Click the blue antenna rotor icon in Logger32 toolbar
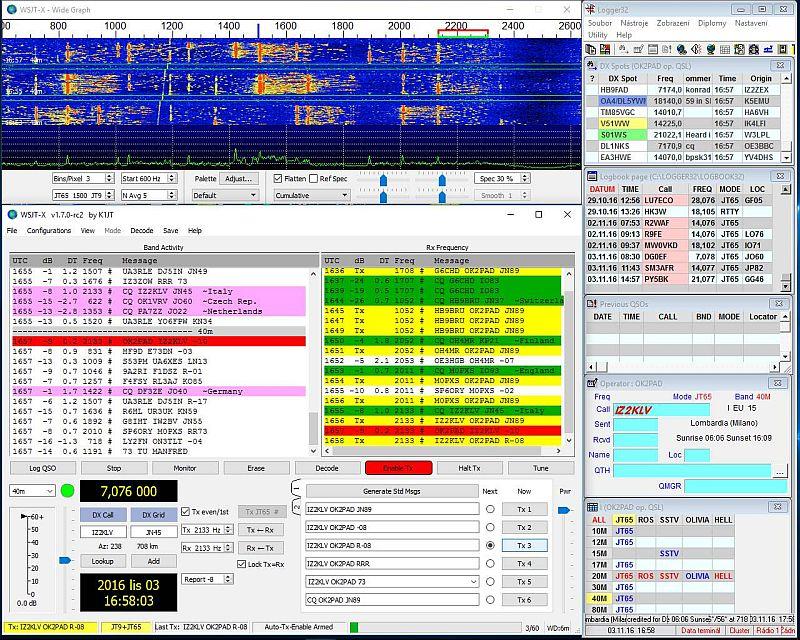 tap(768, 50)
